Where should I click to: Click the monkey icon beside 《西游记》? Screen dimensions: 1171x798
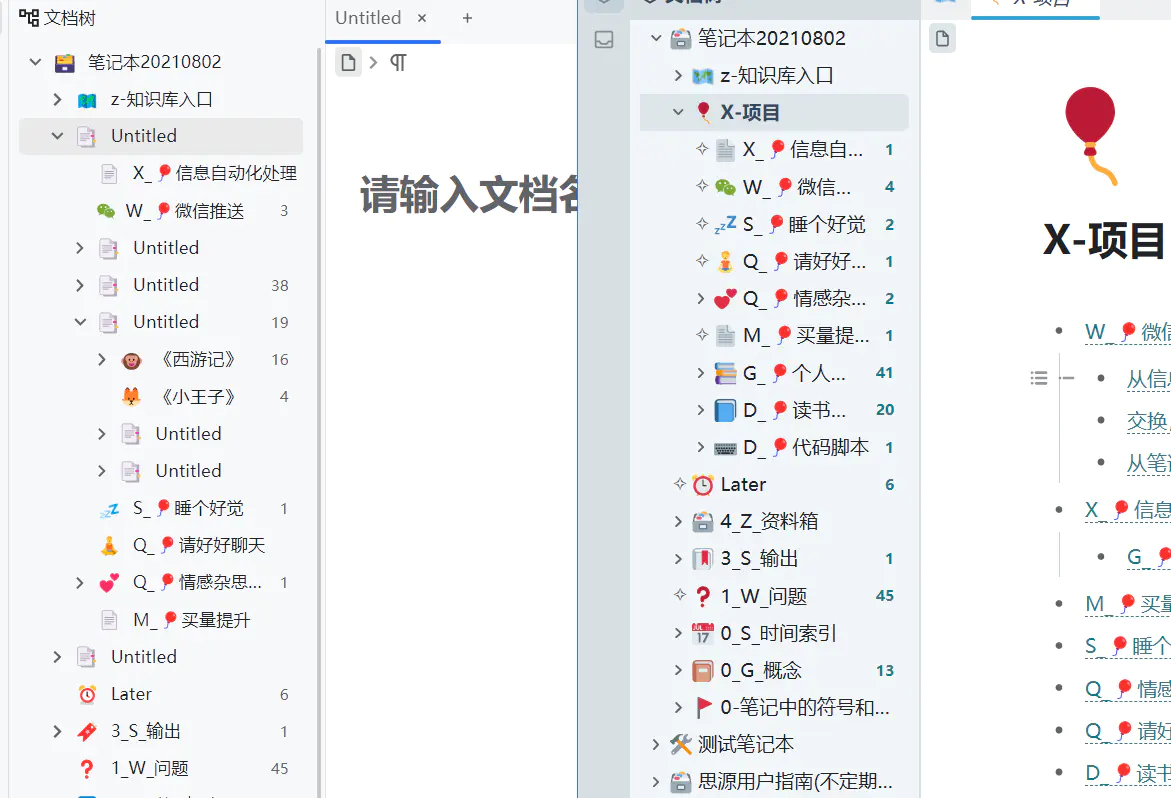point(131,361)
